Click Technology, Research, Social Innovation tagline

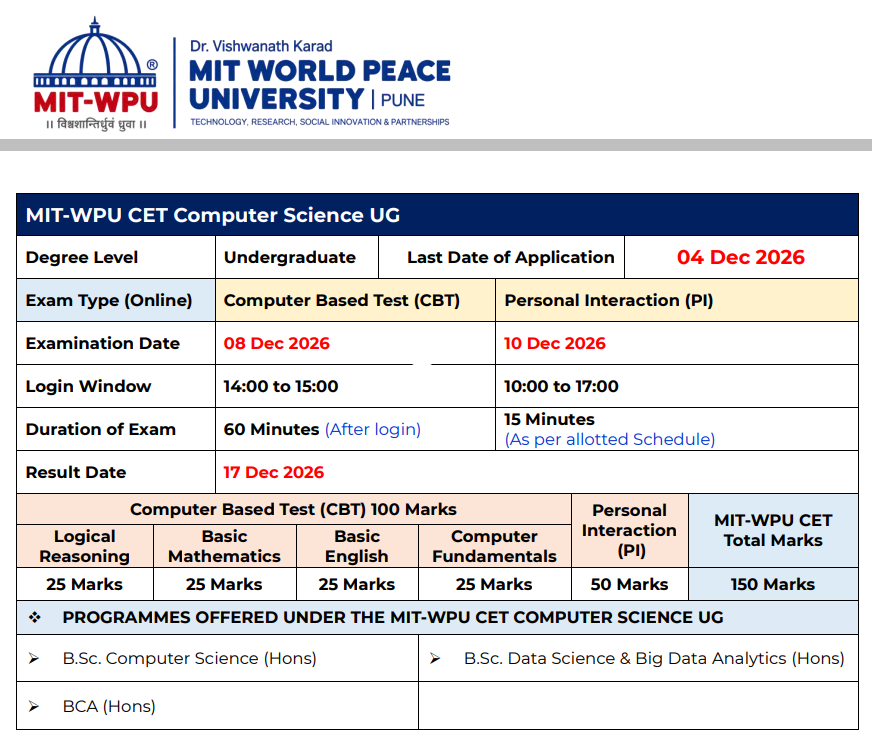coord(320,122)
